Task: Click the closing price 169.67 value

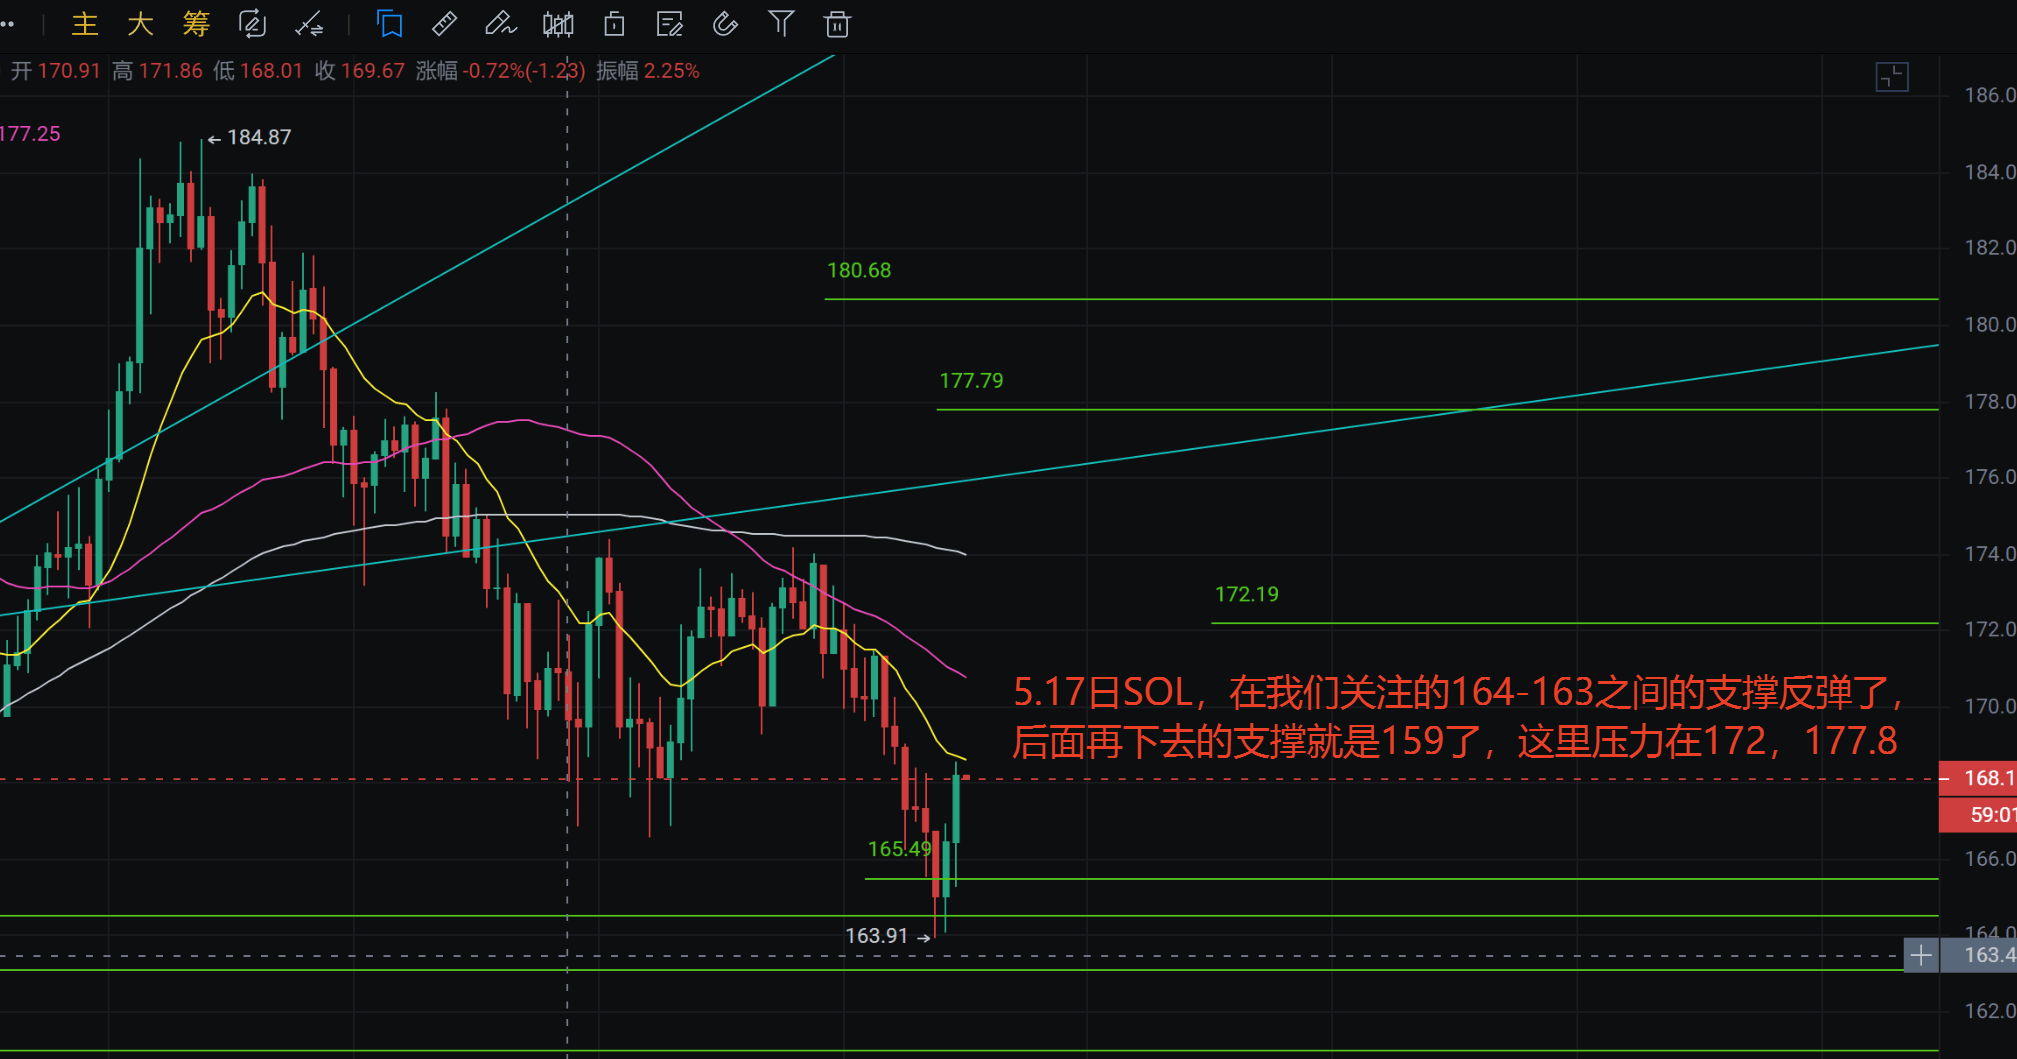Action: tap(373, 71)
